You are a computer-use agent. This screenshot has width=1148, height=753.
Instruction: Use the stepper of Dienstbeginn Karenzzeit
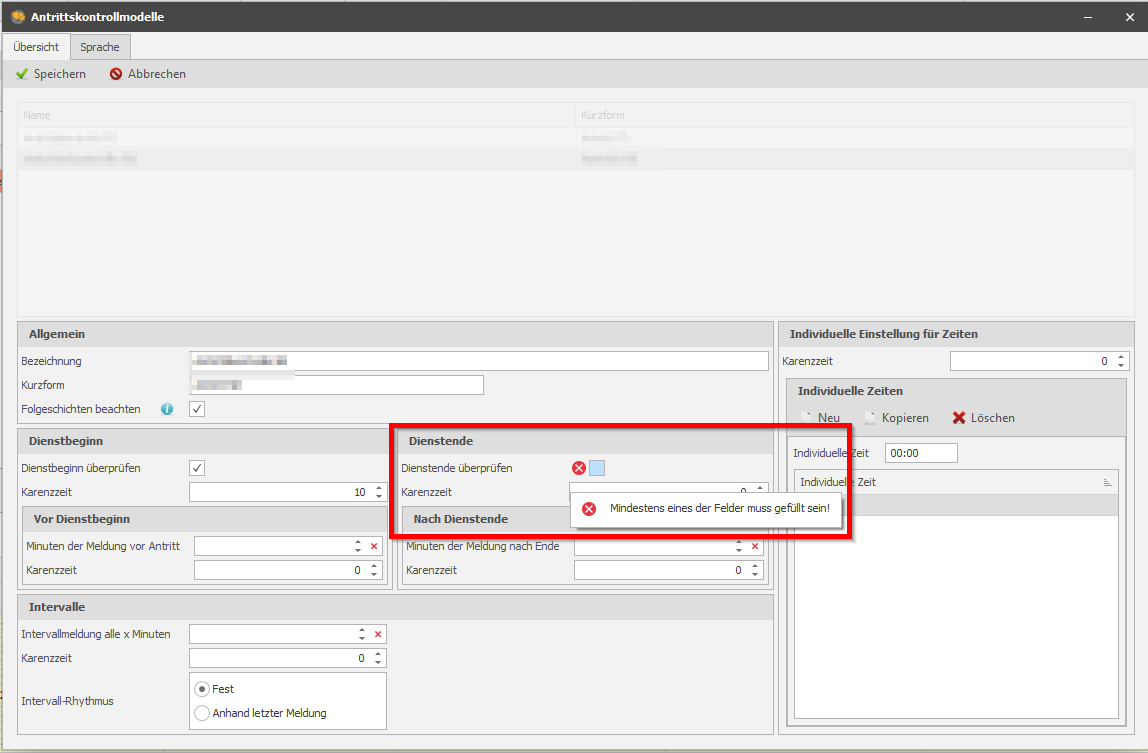coord(379,492)
